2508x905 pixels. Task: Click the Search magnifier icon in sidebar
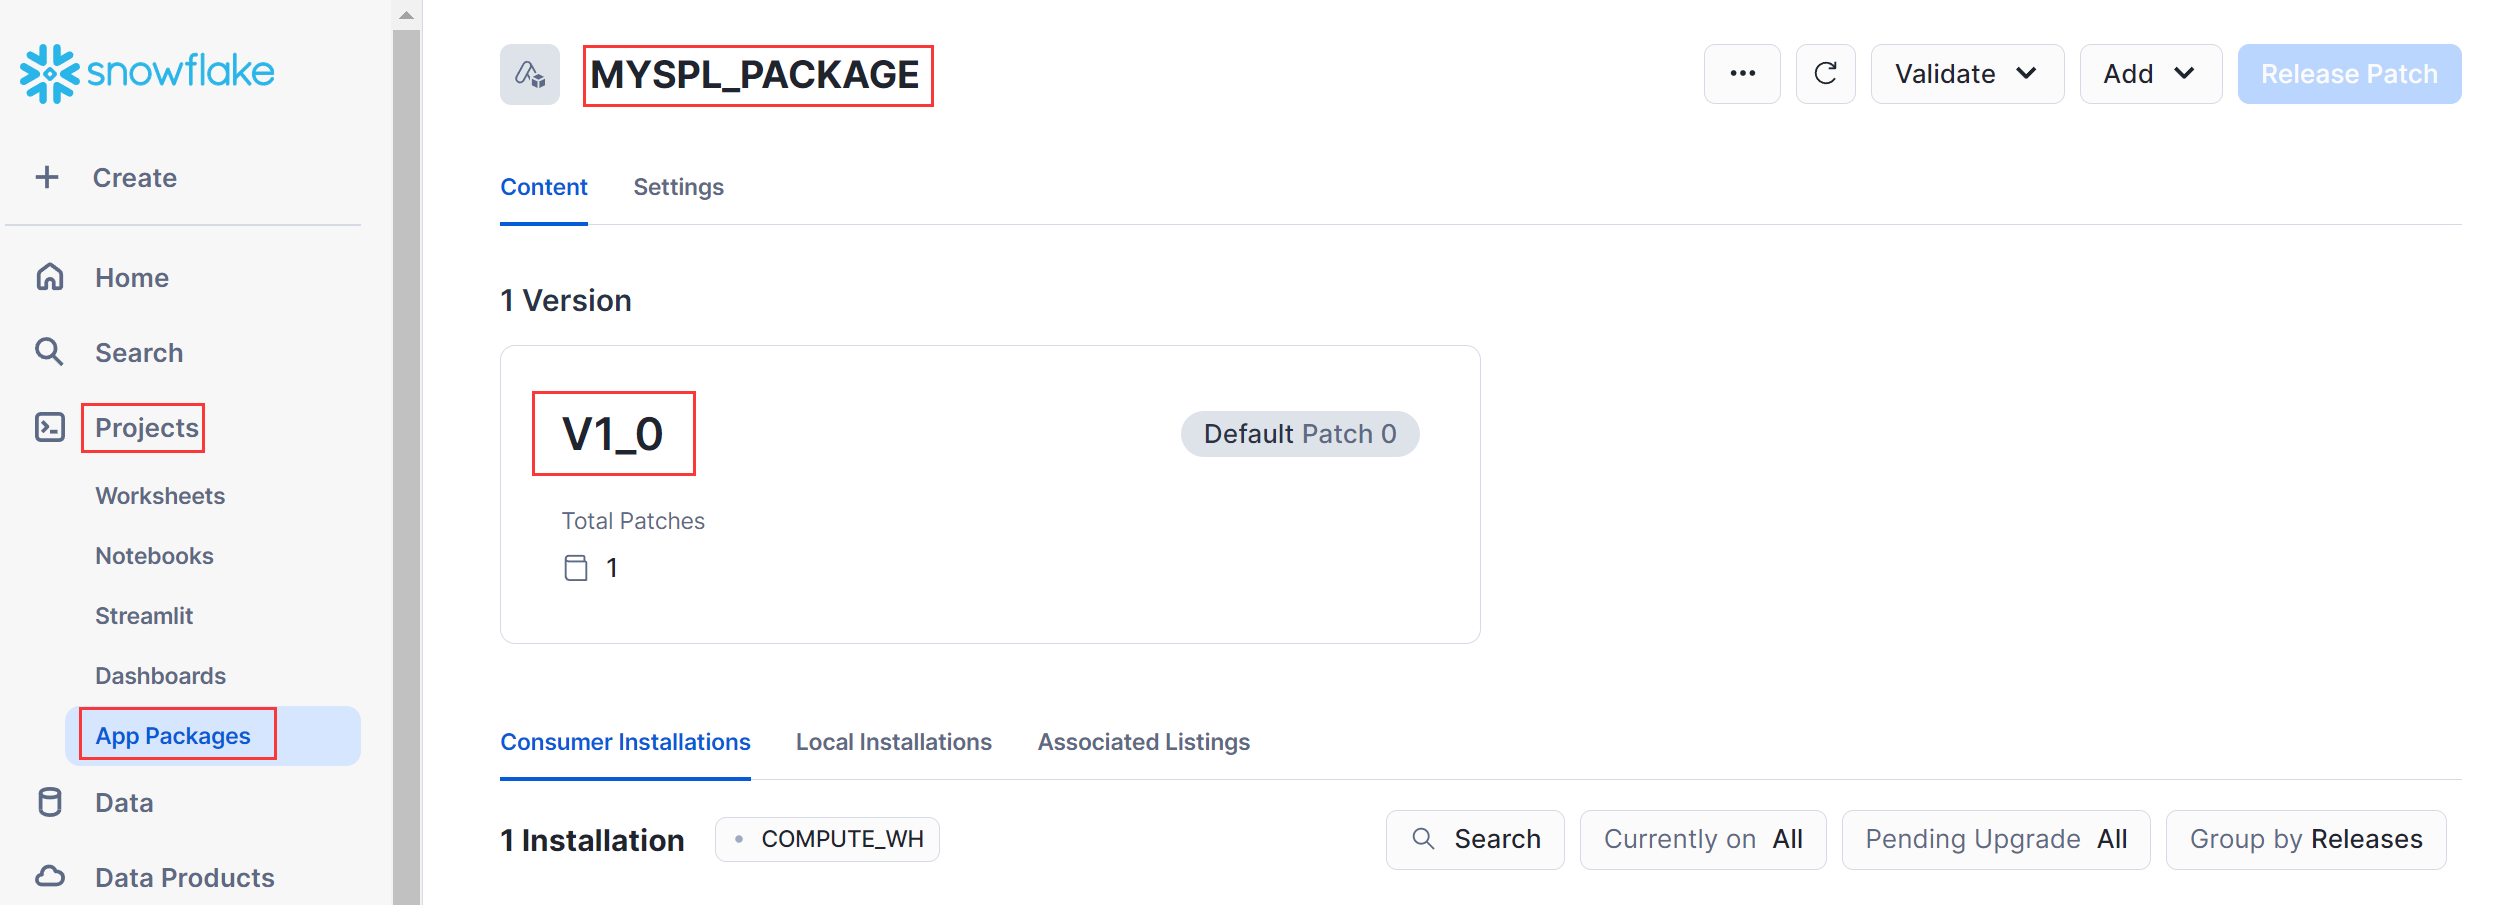click(x=49, y=352)
